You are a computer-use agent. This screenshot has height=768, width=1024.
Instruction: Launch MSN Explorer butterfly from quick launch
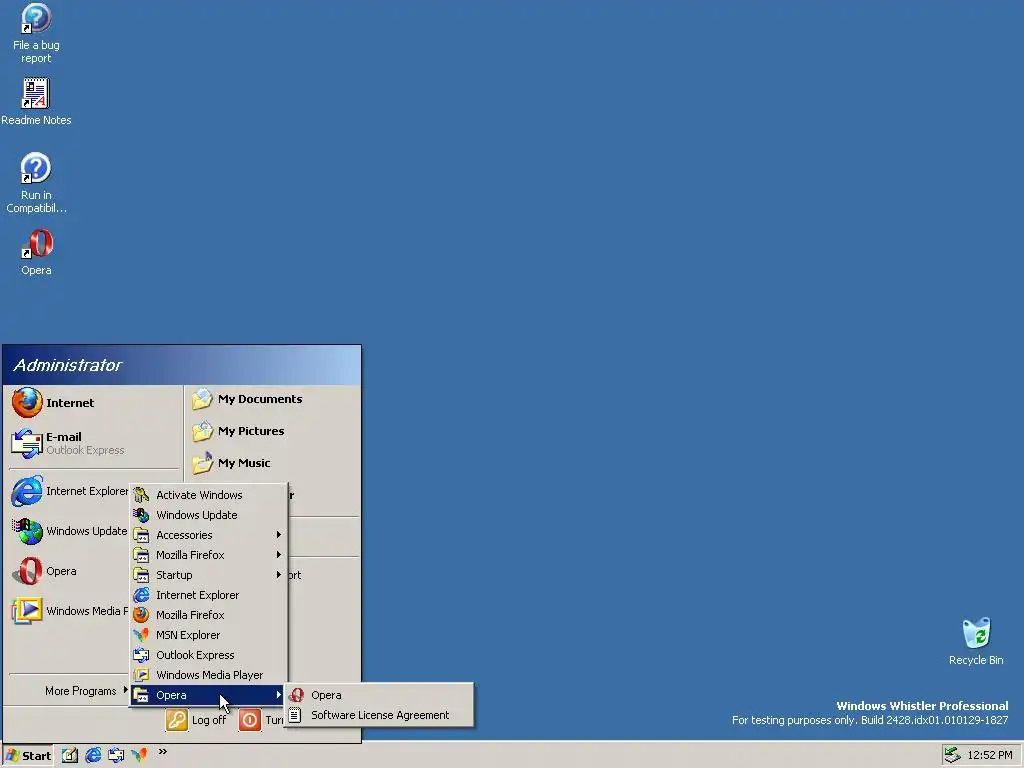pyautogui.click(x=139, y=755)
